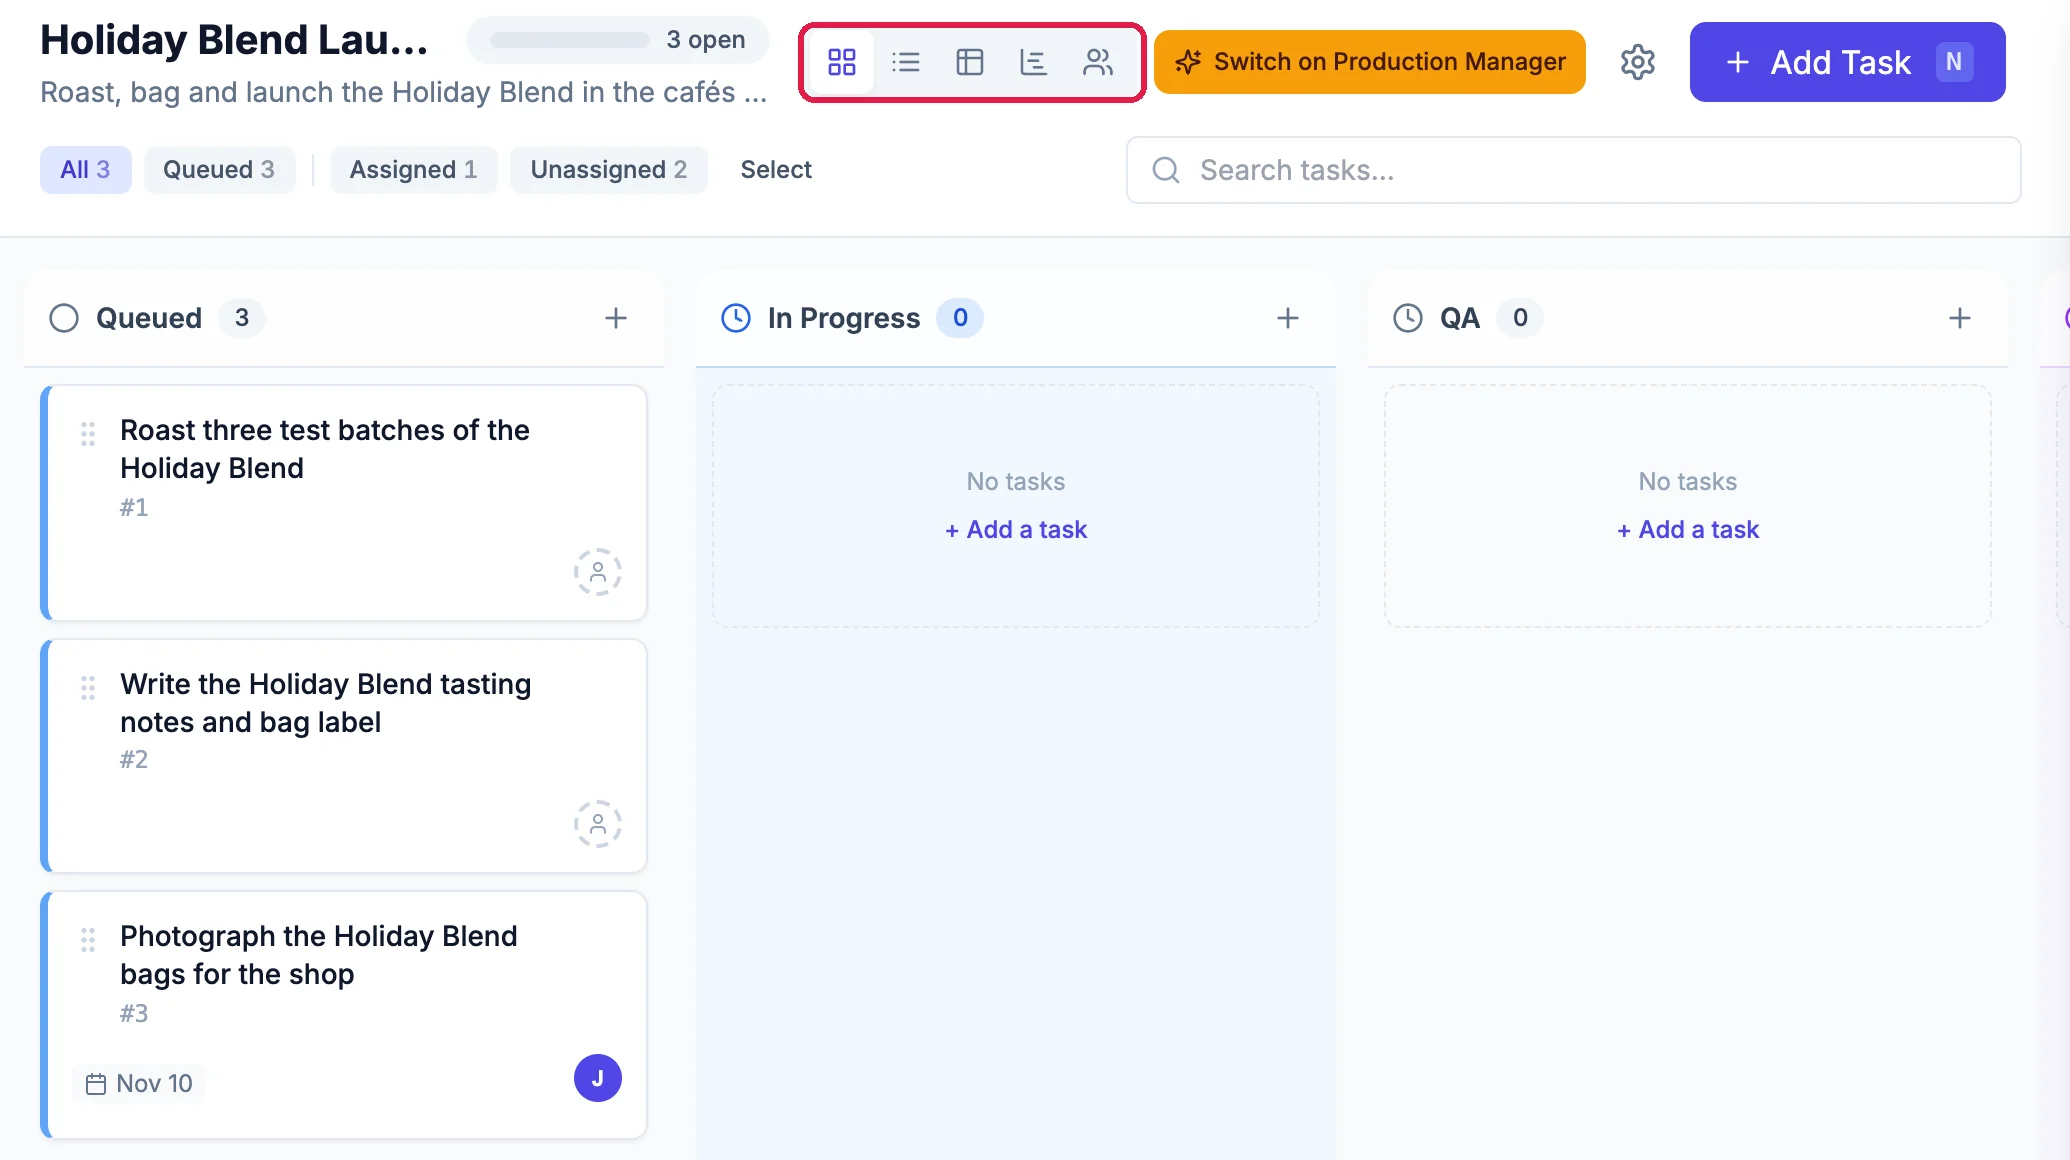2070x1160 pixels.
Task: Open Gantt chart view icon
Action: (x=1034, y=62)
